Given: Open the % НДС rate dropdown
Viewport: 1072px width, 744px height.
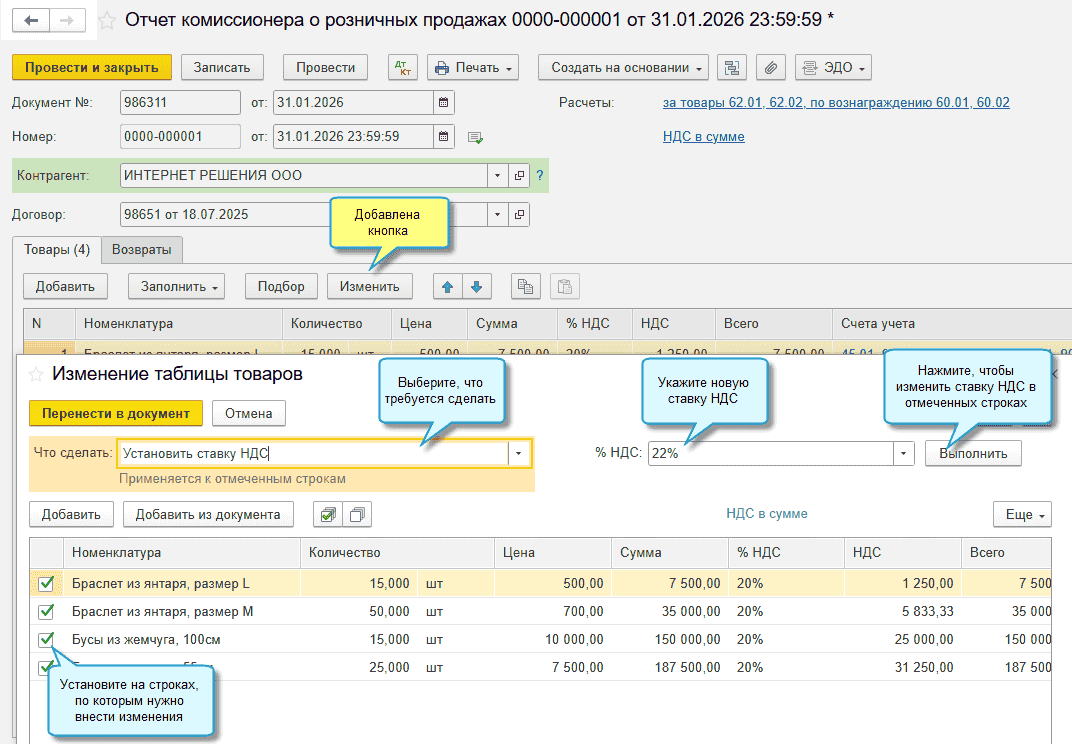Looking at the screenshot, I should click(904, 453).
